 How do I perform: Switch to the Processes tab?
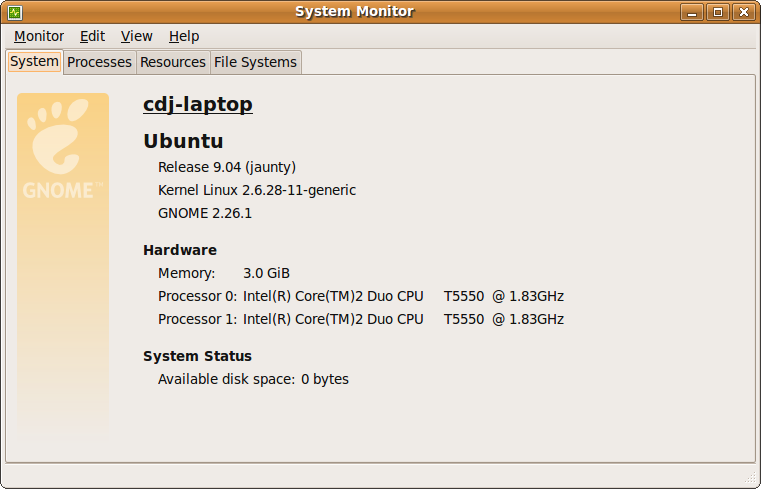pyautogui.click(x=99, y=62)
